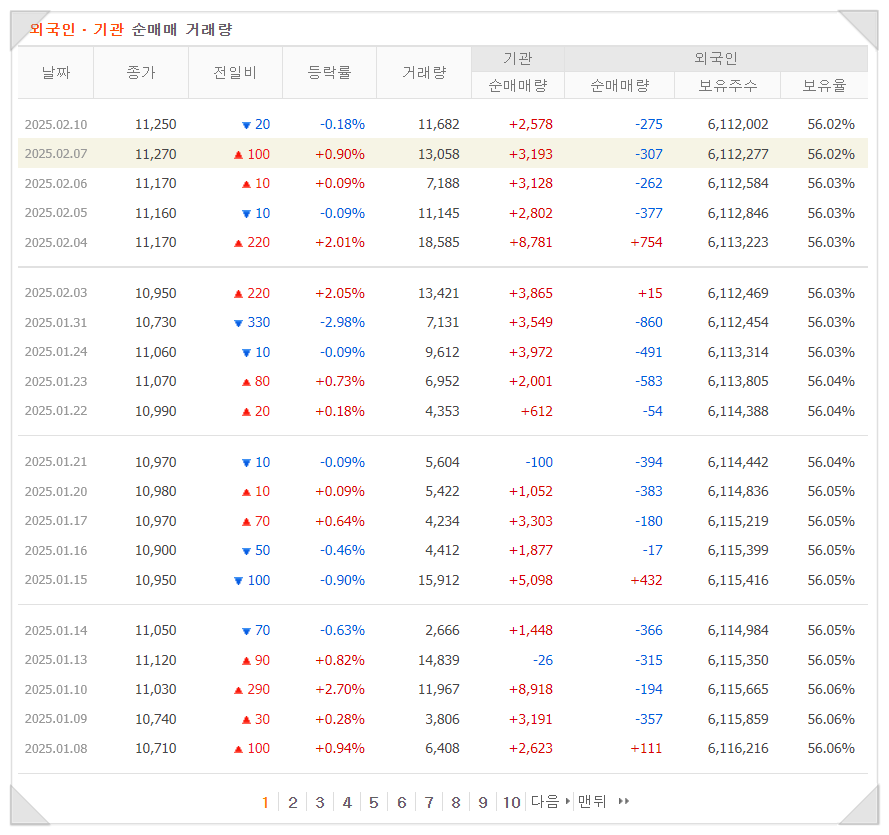
Task: Open page 3 in pagination
Action: click(x=320, y=802)
